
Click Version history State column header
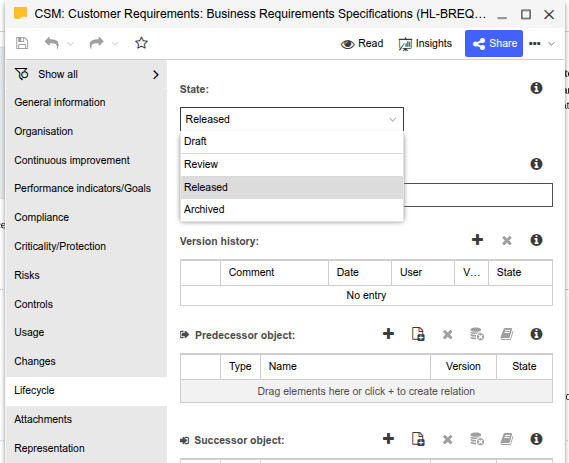pyautogui.click(x=520, y=273)
